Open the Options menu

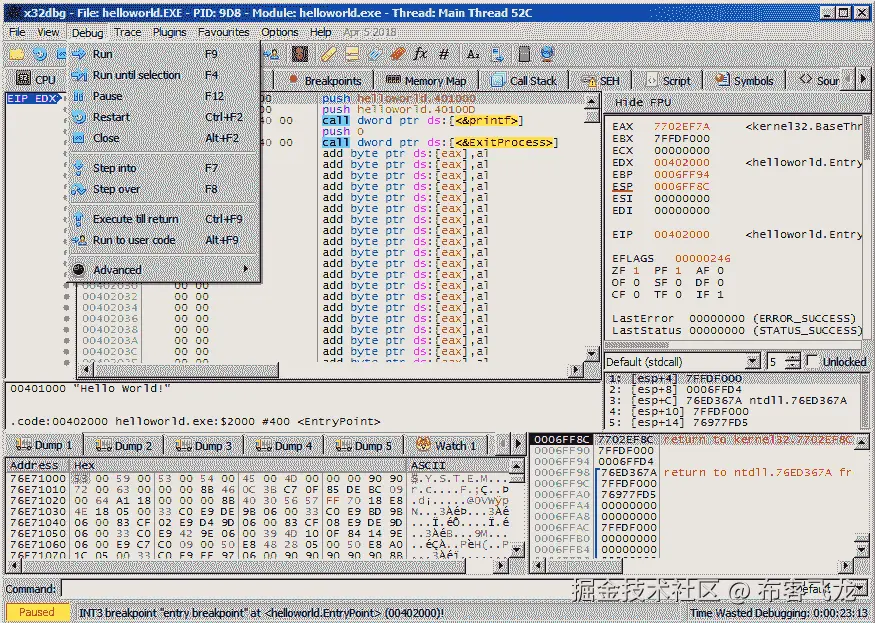pos(280,32)
